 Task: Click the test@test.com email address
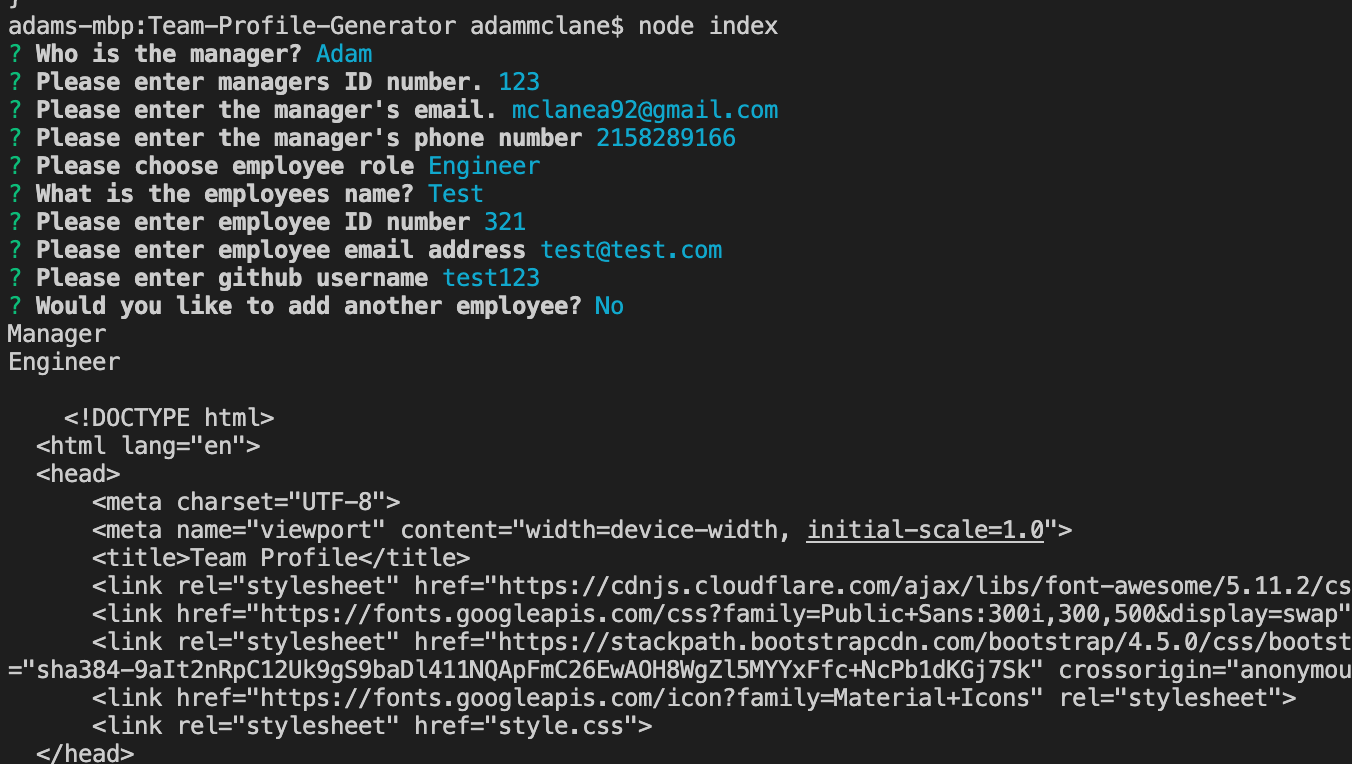click(631, 250)
